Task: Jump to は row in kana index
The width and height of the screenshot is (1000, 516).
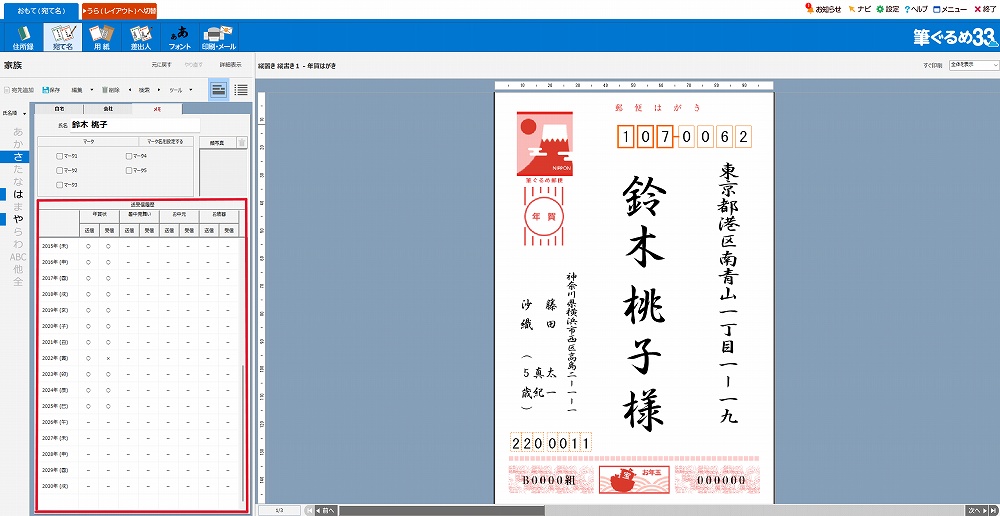Action: pyautogui.click(x=18, y=194)
